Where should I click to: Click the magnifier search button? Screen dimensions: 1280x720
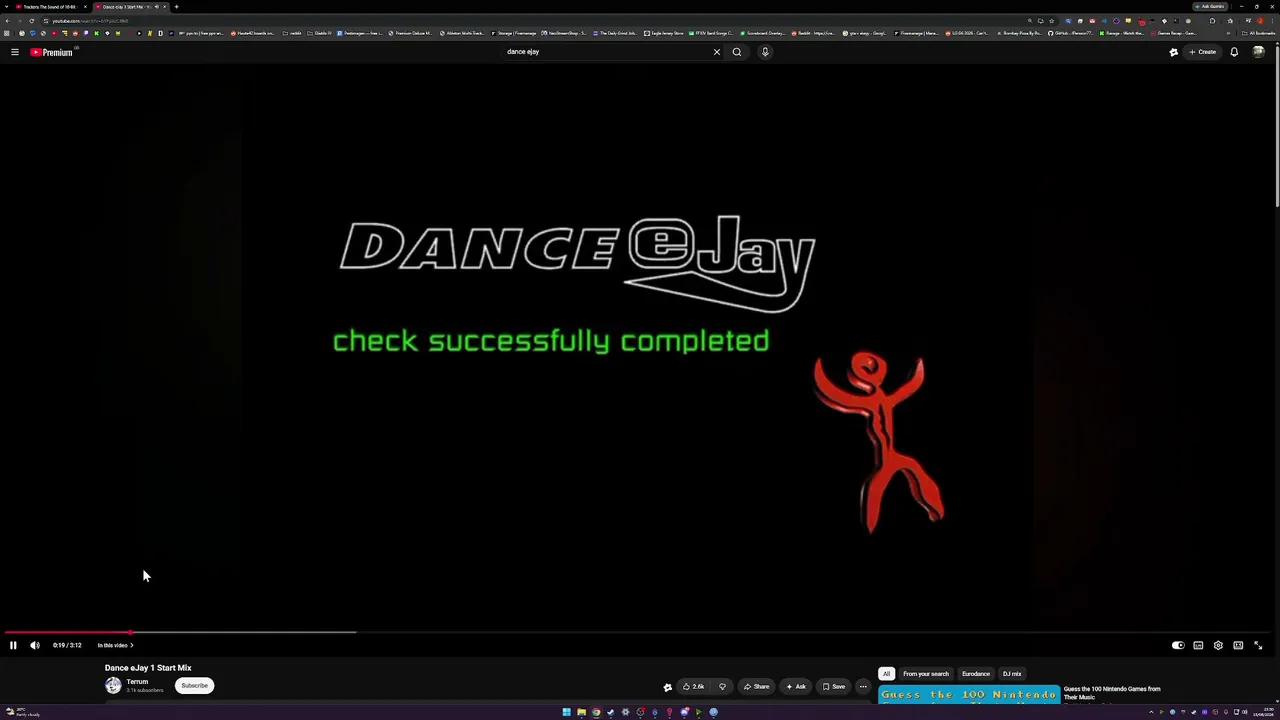coord(737,52)
